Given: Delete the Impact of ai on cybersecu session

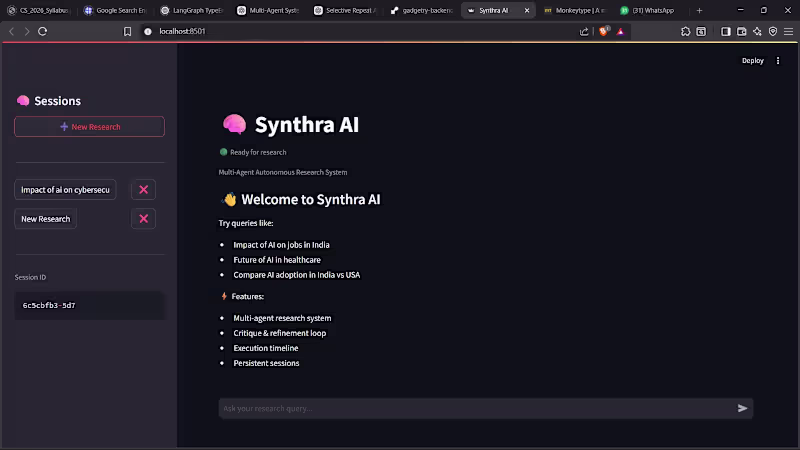Looking at the screenshot, I should [x=143, y=190].
